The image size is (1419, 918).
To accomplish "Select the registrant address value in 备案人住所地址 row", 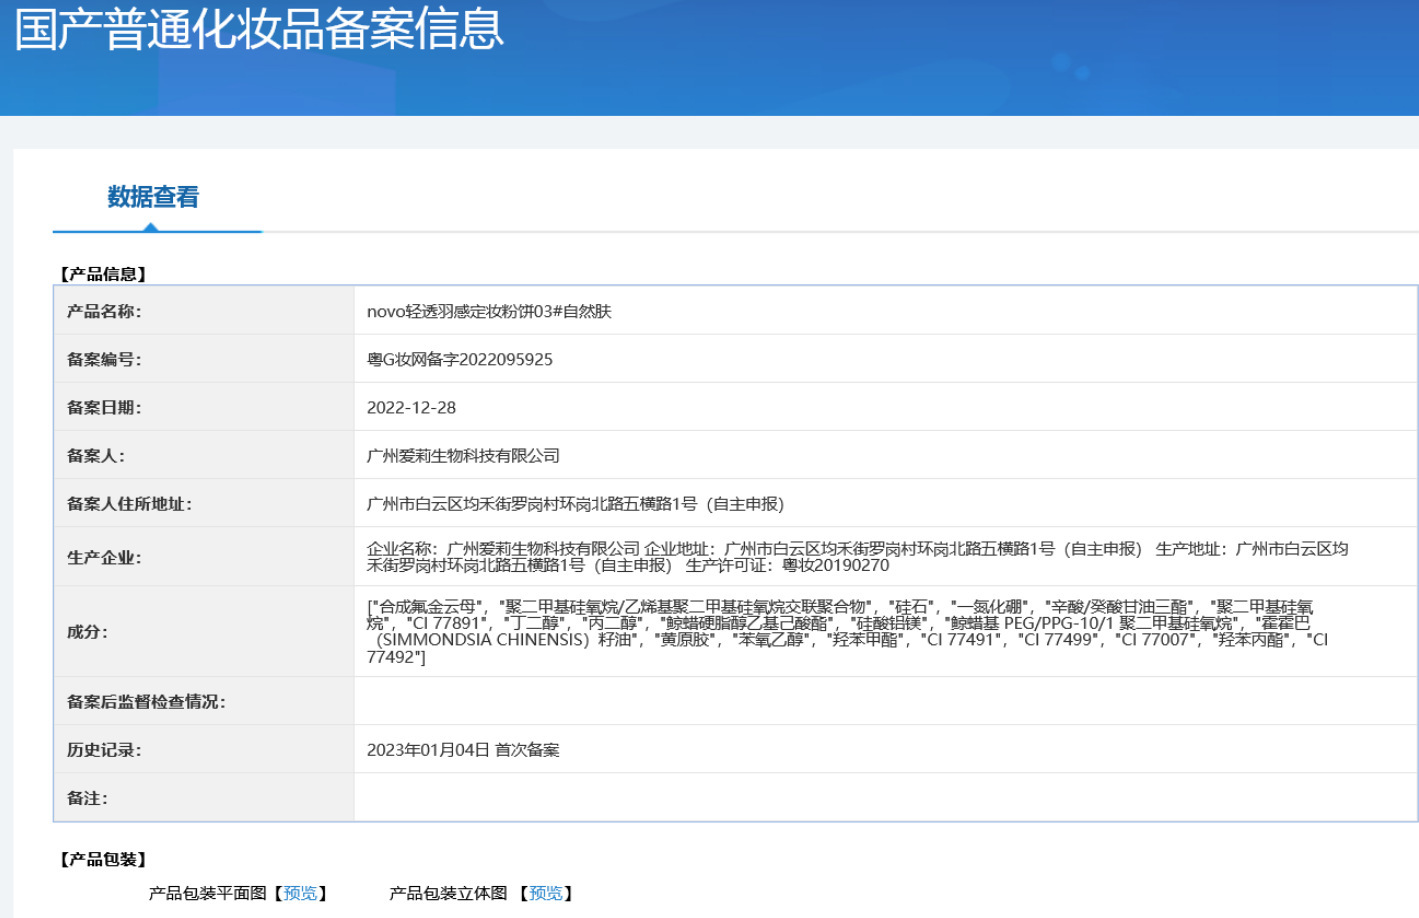I will 575,503.
